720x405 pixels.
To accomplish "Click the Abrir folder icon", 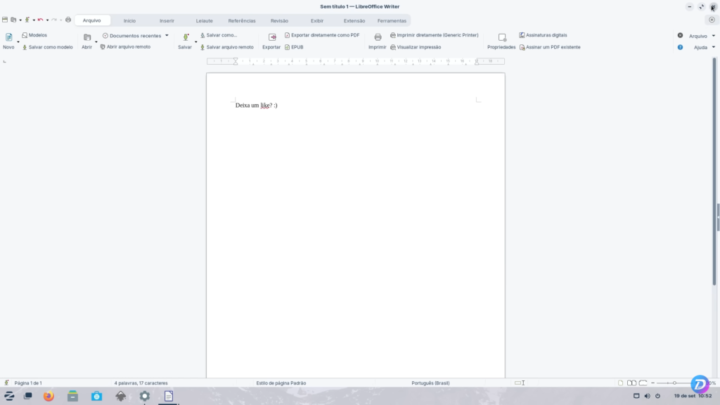I will tap(87, 38).
